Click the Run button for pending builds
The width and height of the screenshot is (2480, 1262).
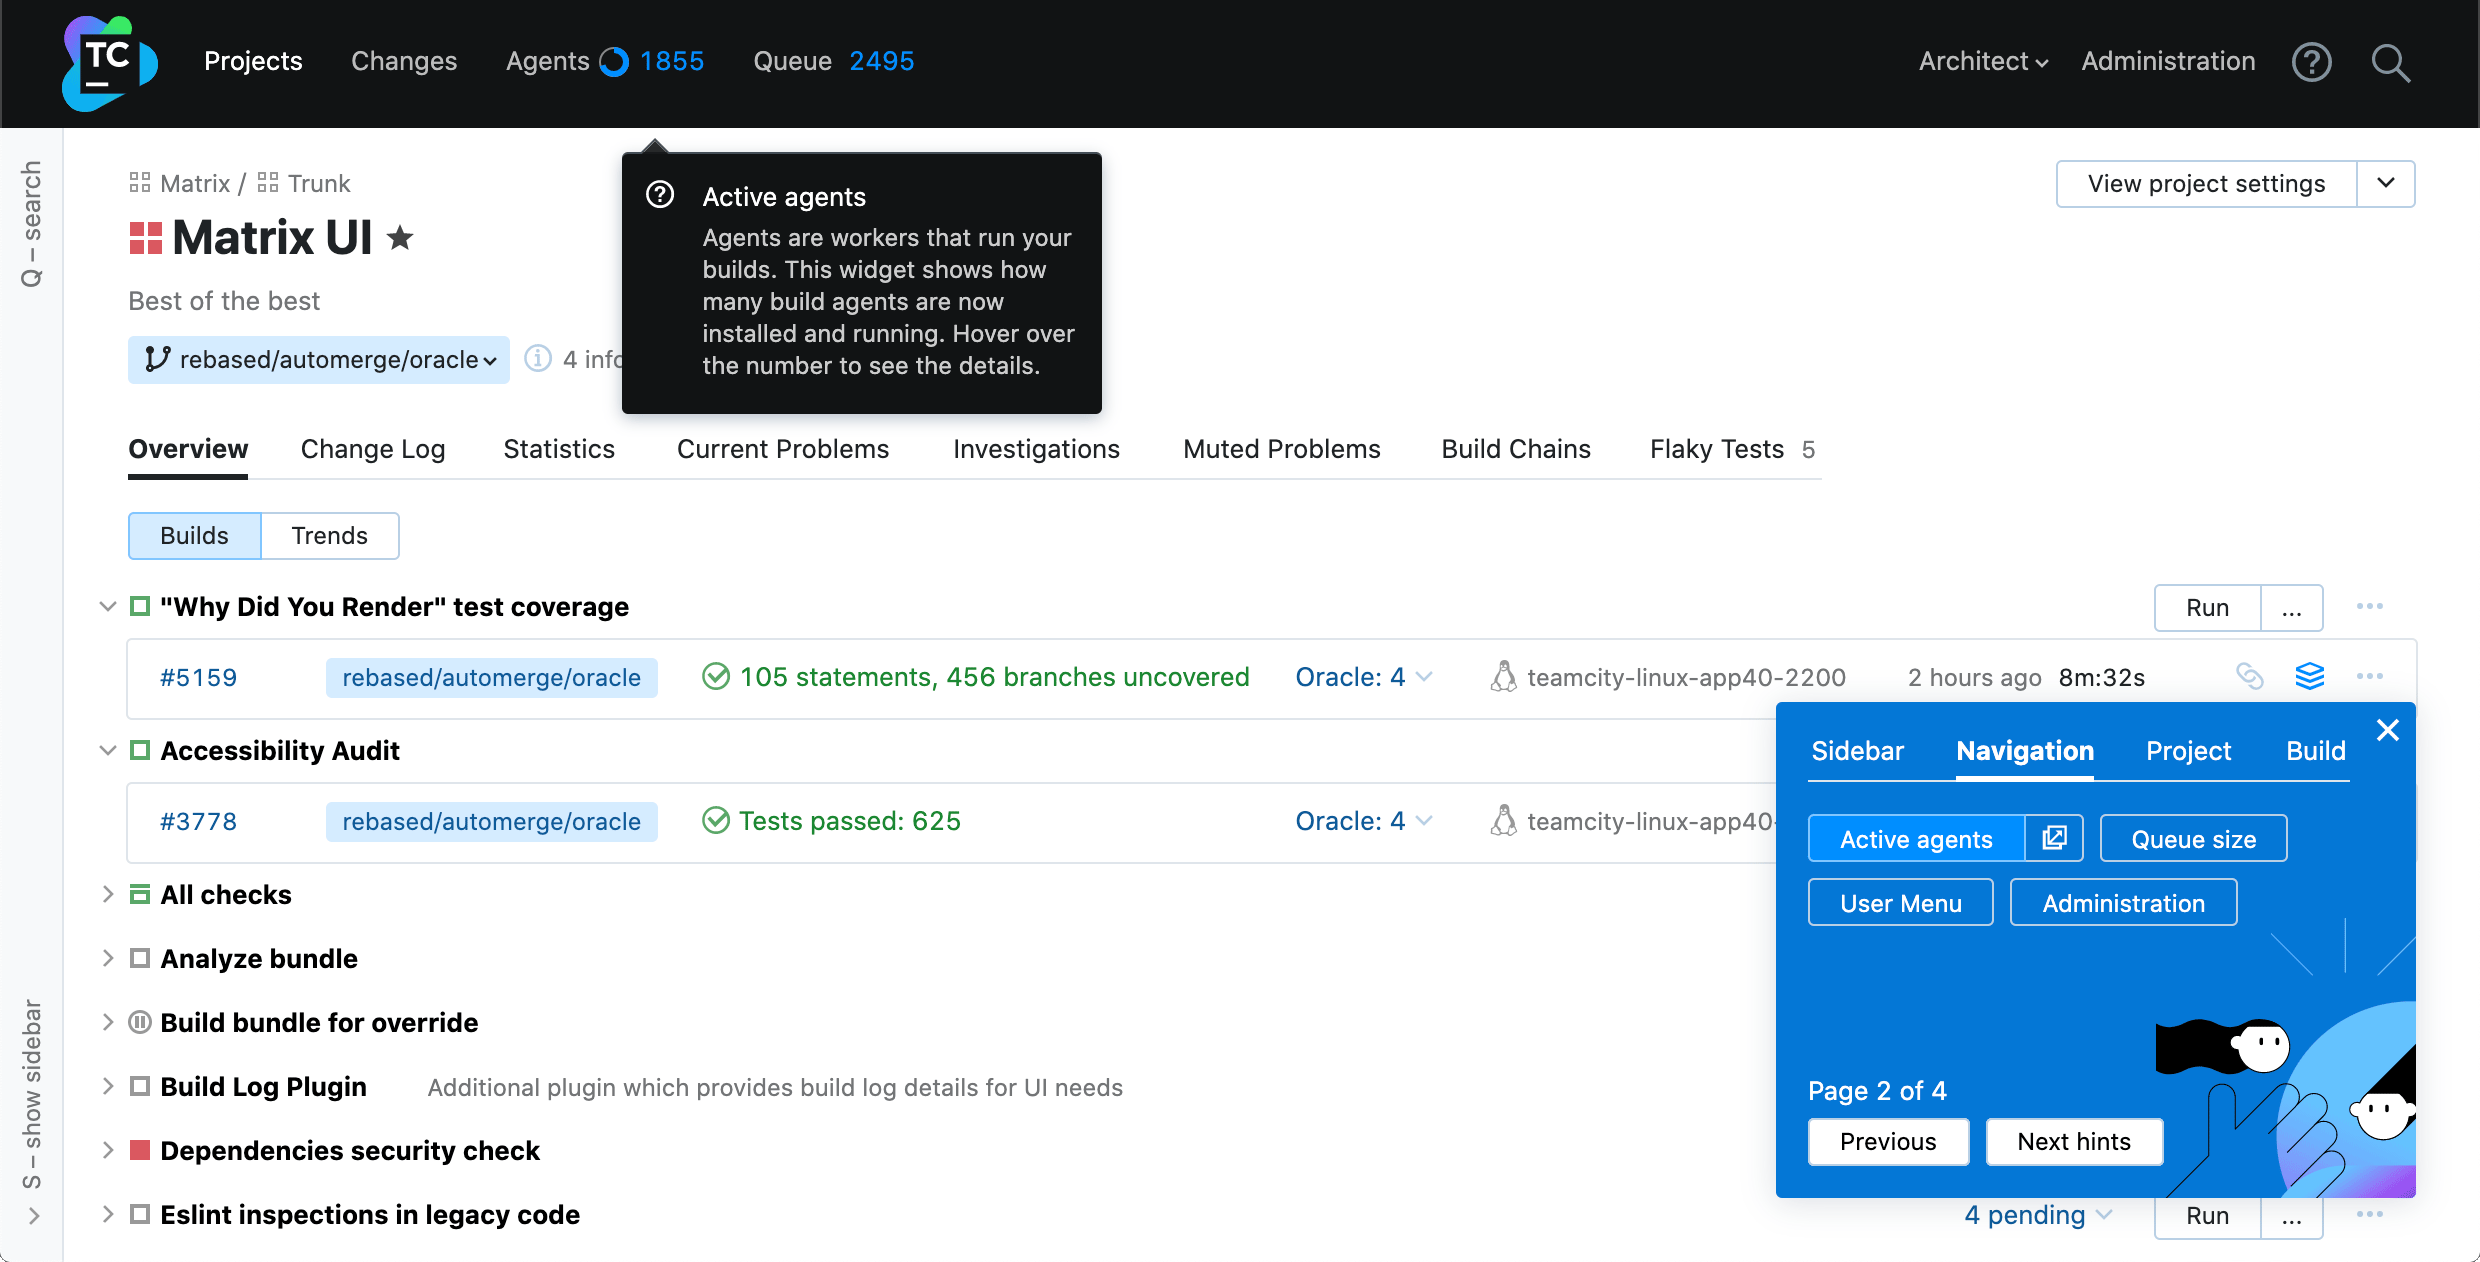pos(2206,1214)
